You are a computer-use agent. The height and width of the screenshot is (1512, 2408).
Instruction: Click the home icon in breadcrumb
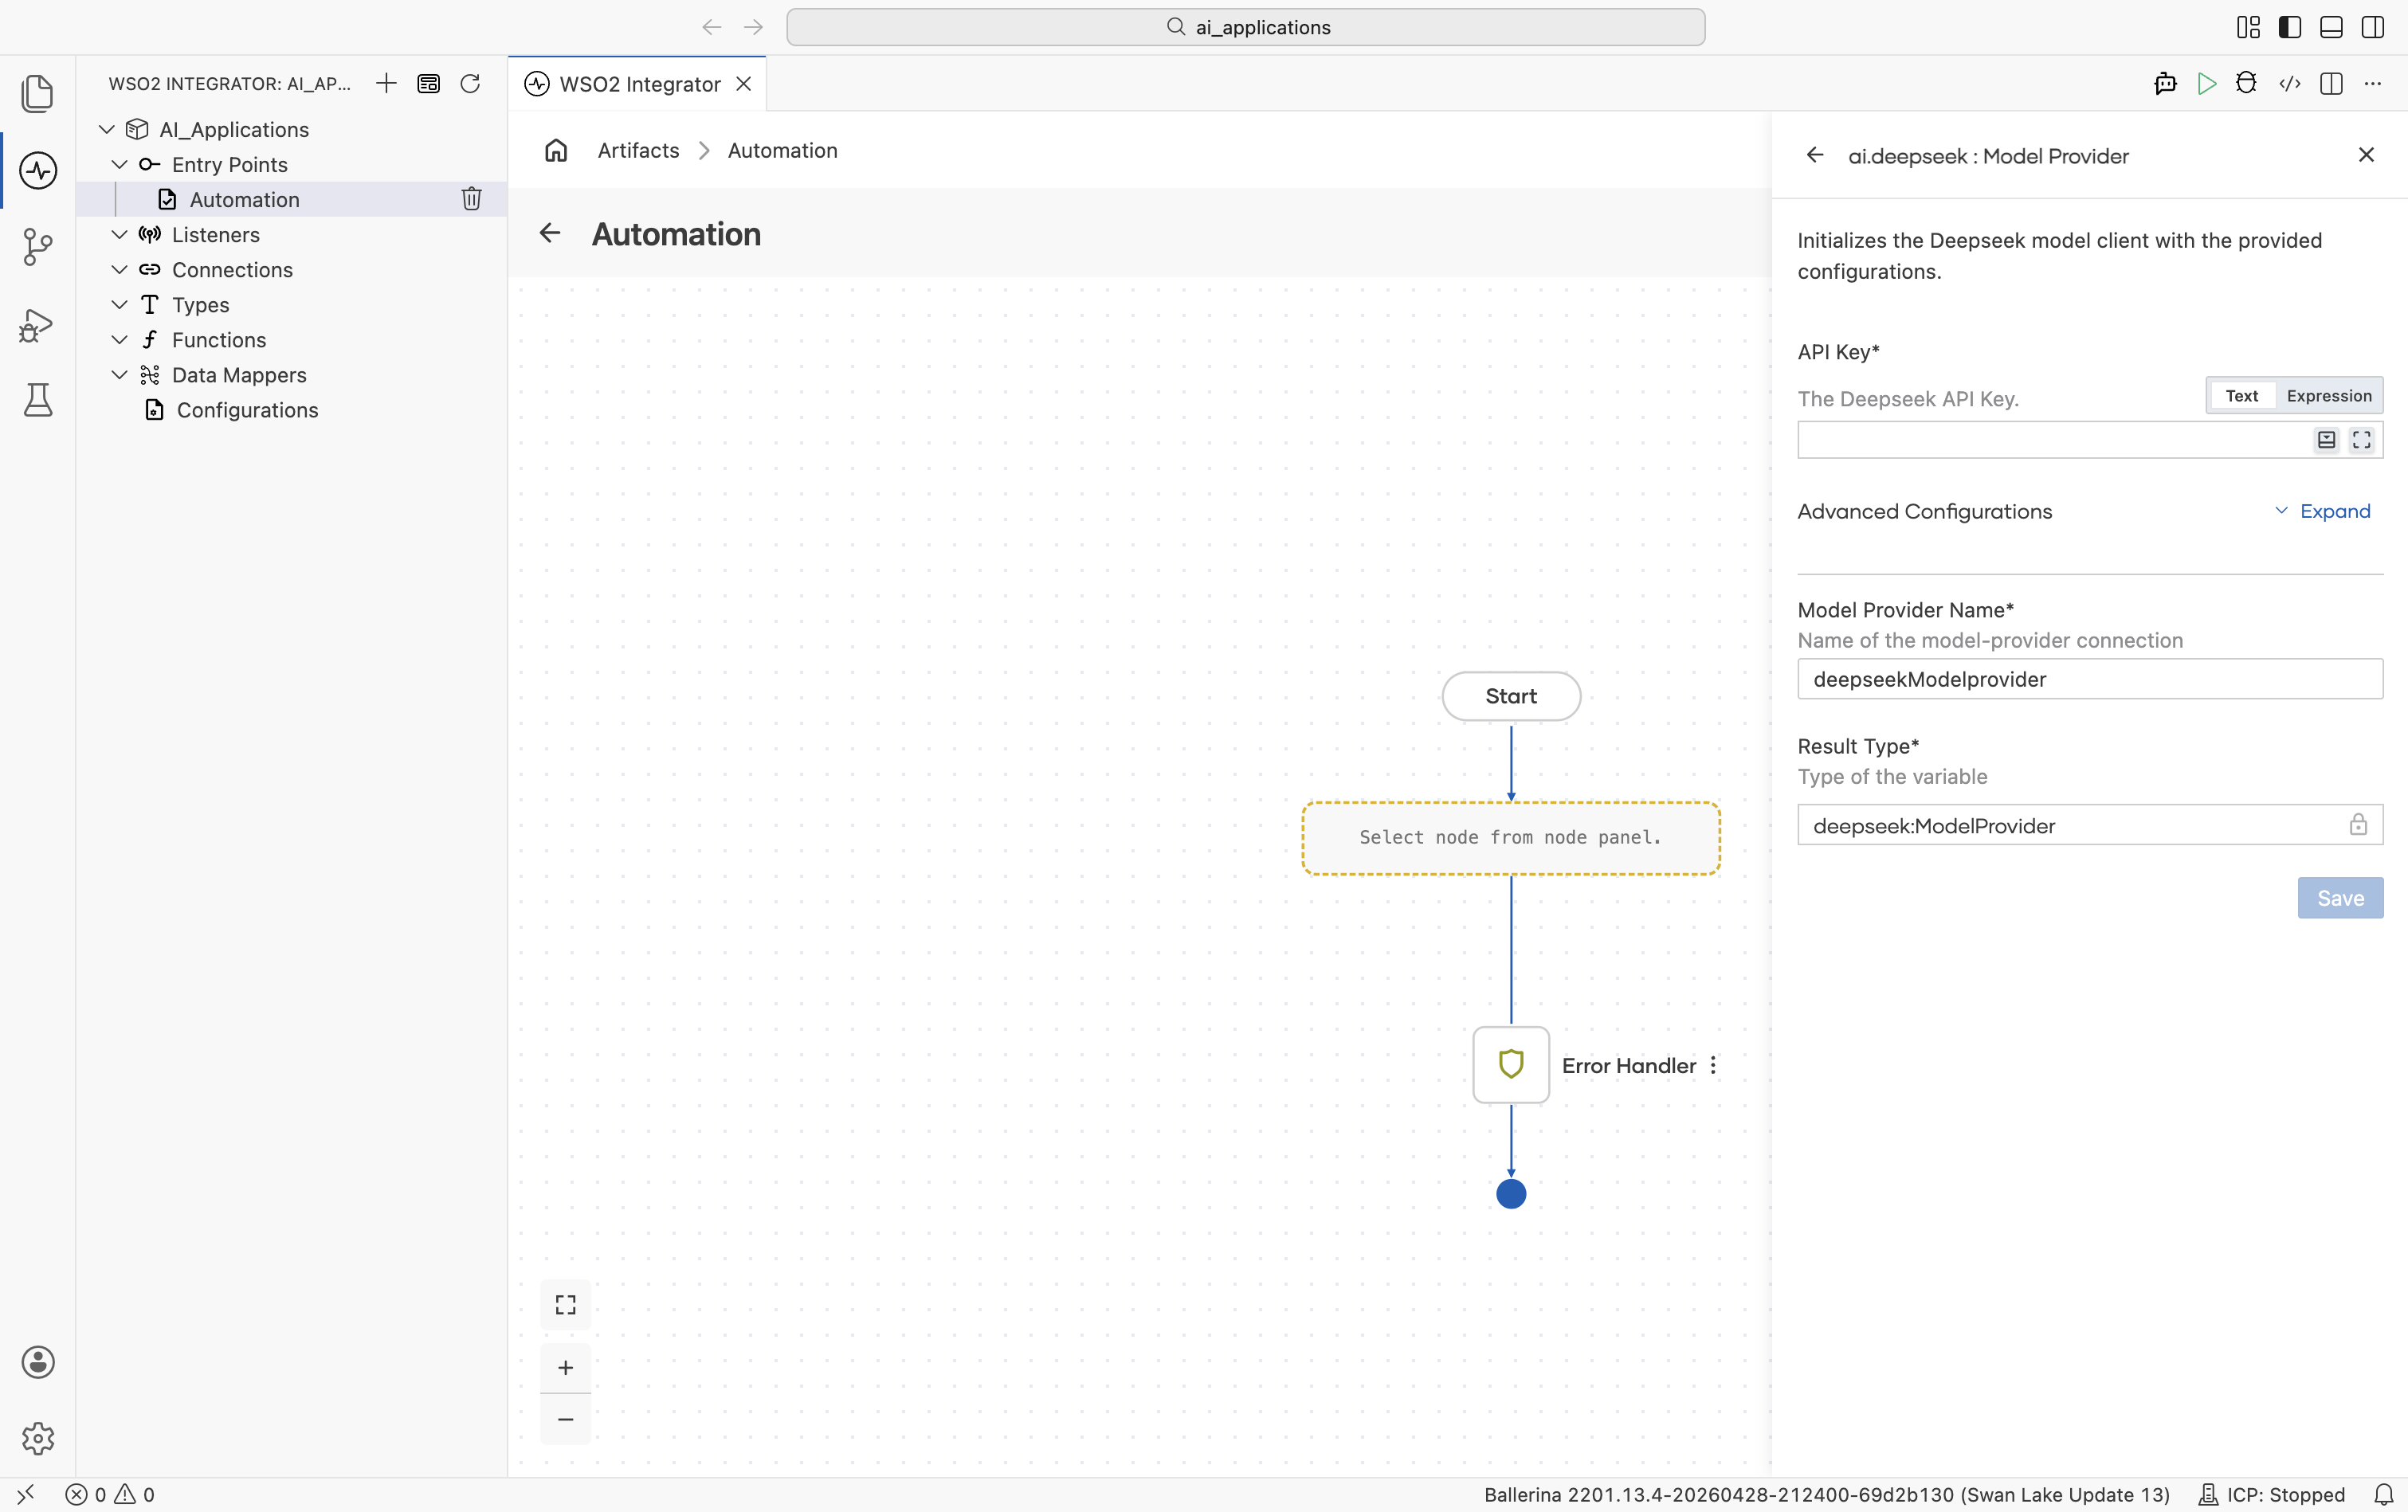[x=556, y=150]
